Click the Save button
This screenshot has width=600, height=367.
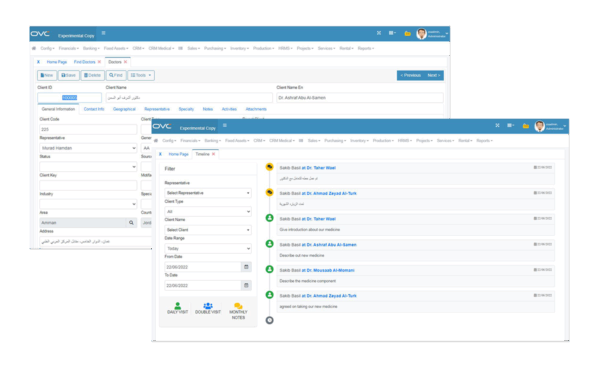click(x=68, y=75)
